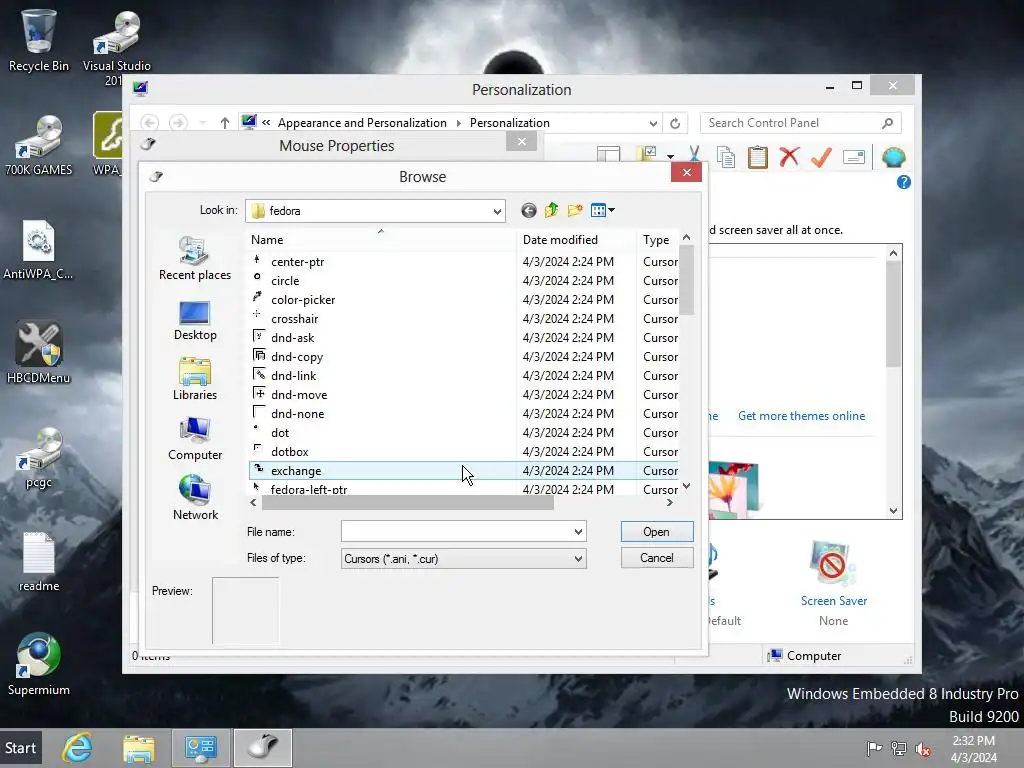Click the muted volume tray icon
The image size is (1024, 768).
pyautogui.click(x=923, y=748)
